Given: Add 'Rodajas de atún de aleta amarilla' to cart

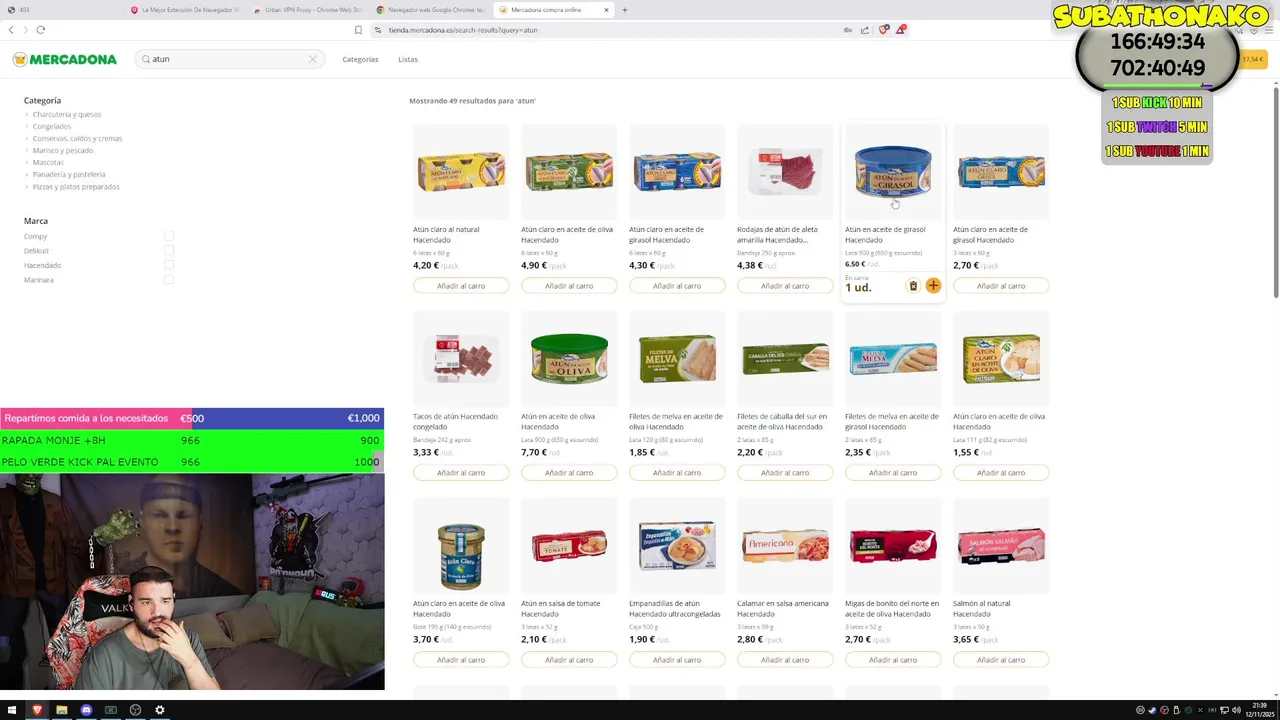Looking at the screenshot, I should (785, 286).
